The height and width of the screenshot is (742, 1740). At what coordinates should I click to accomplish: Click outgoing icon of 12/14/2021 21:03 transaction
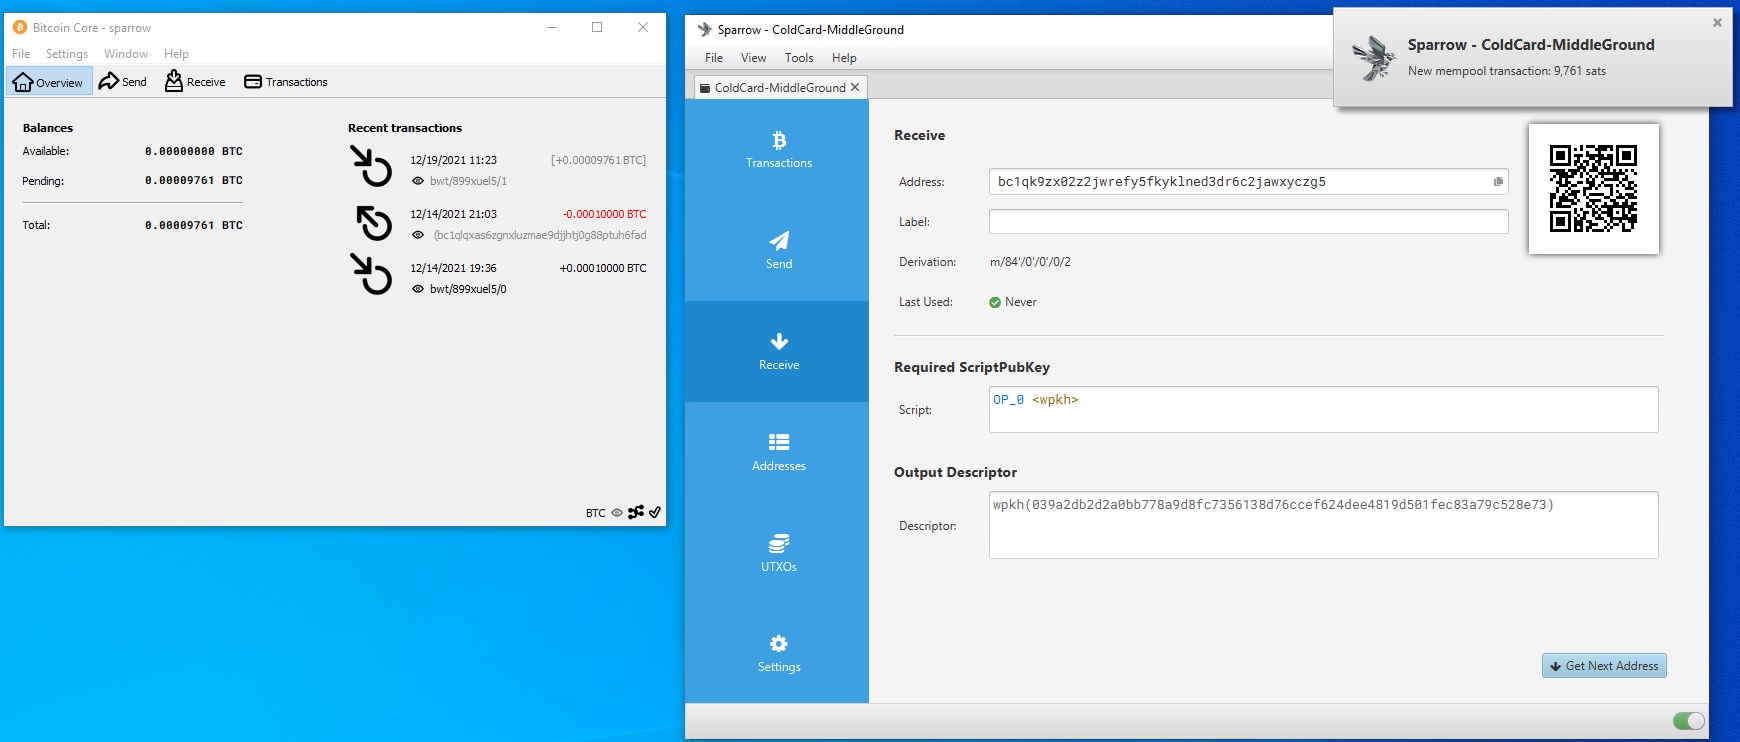pyautogui.click(x=374, y=223)
